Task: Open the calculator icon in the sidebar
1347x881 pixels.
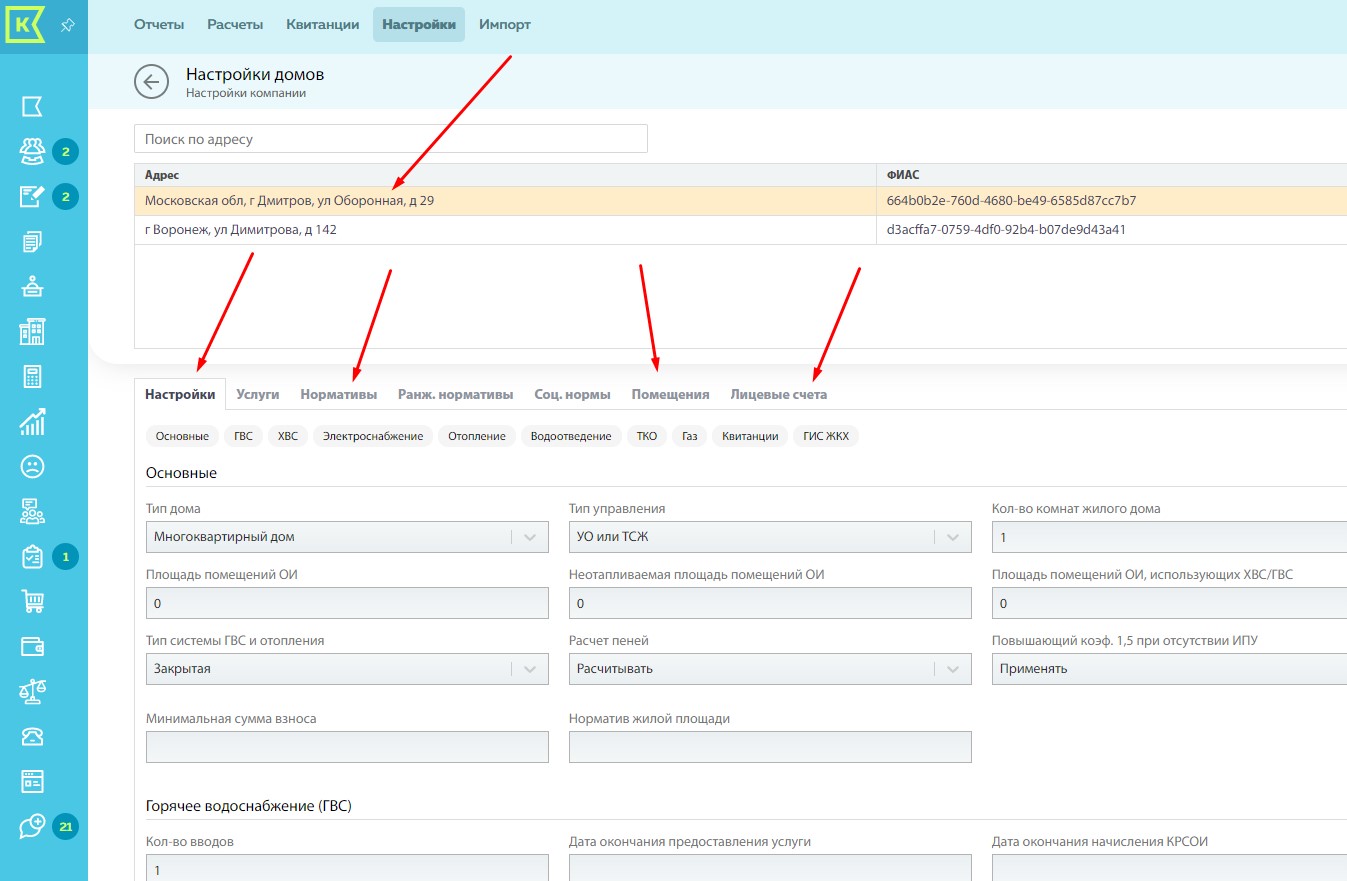Action: [32, 376]
